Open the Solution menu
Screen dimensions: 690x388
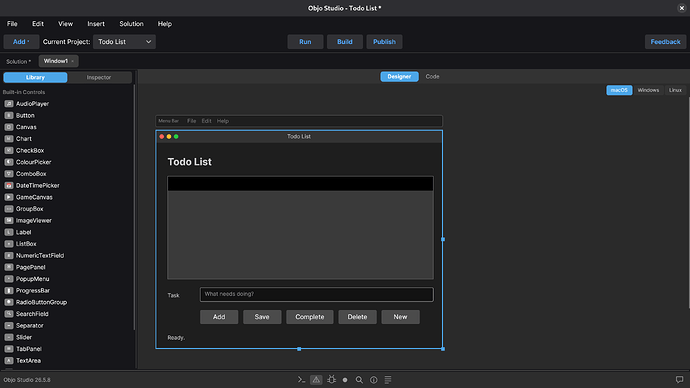click(x=131, y=24)
